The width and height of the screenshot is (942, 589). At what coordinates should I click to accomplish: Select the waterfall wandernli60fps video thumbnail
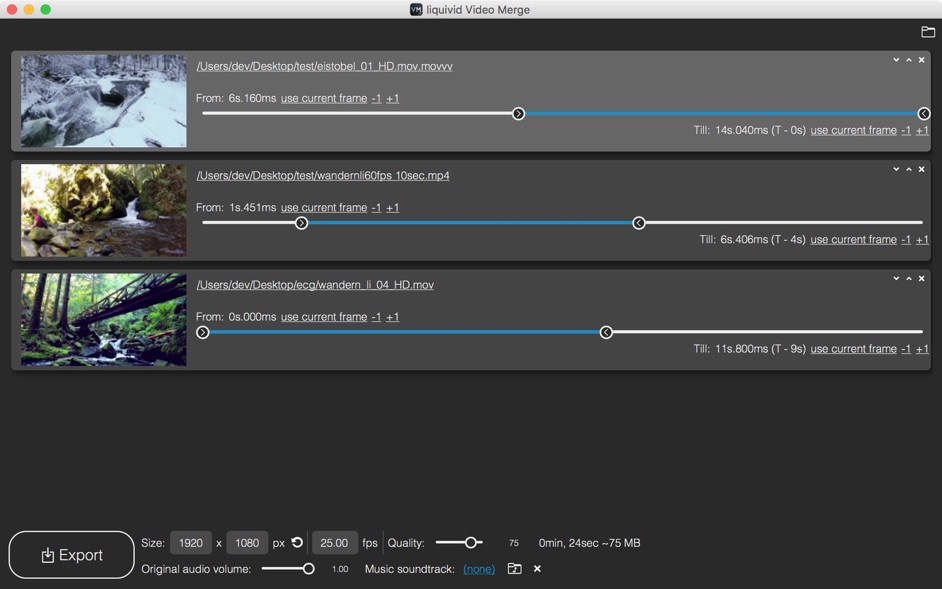tap(103, 210)
